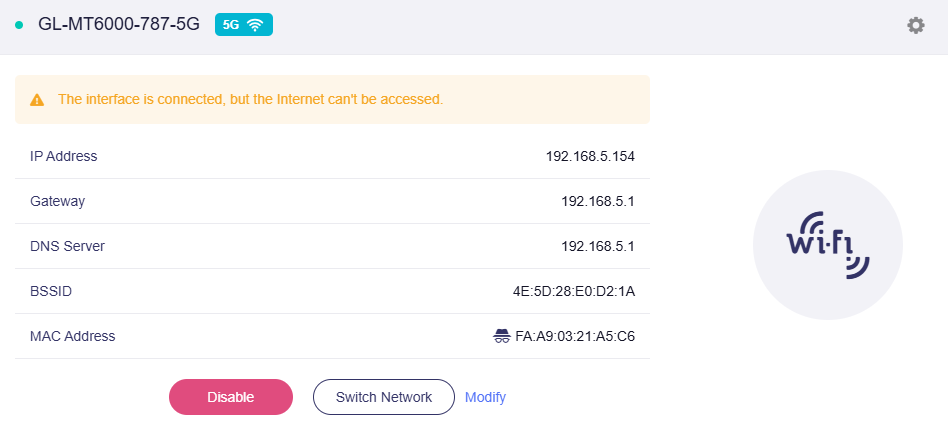The width and height of the screenshot is (948, 430).
Task: Click the MAC address incognito spy icon
Action: click(x=502, y=336)
